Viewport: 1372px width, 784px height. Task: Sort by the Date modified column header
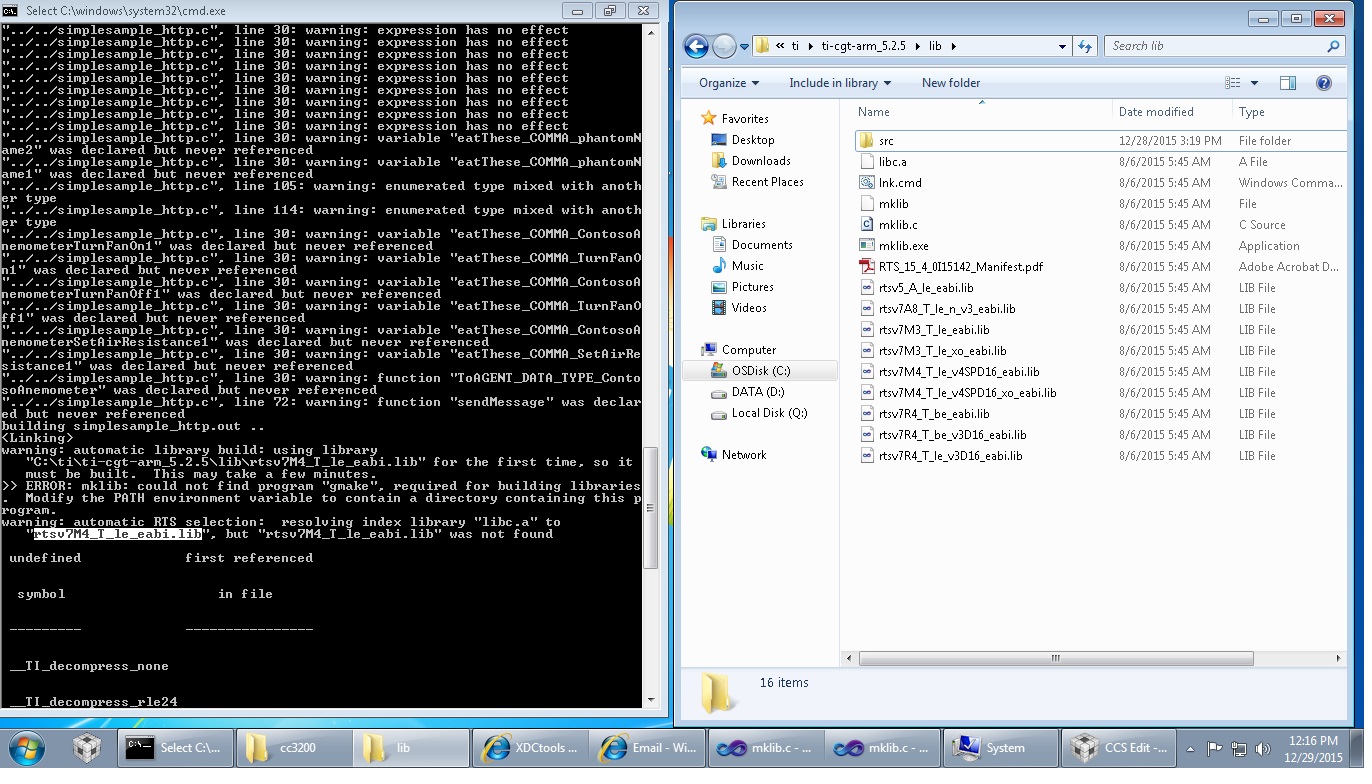pos(1171,112)
